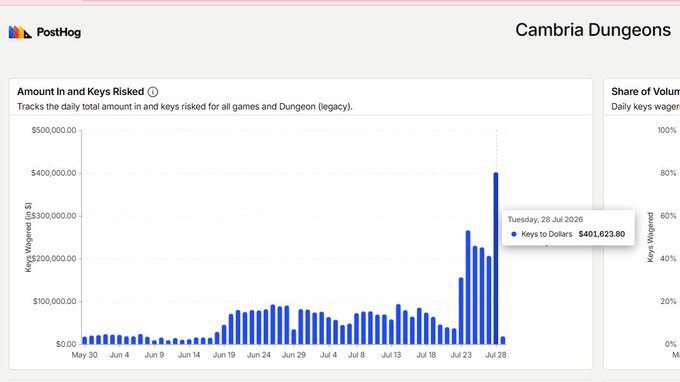Click the $0.00 y-axis label
Image resolution: width=680 pixels, height=382 pixels.
click(66, 344)
